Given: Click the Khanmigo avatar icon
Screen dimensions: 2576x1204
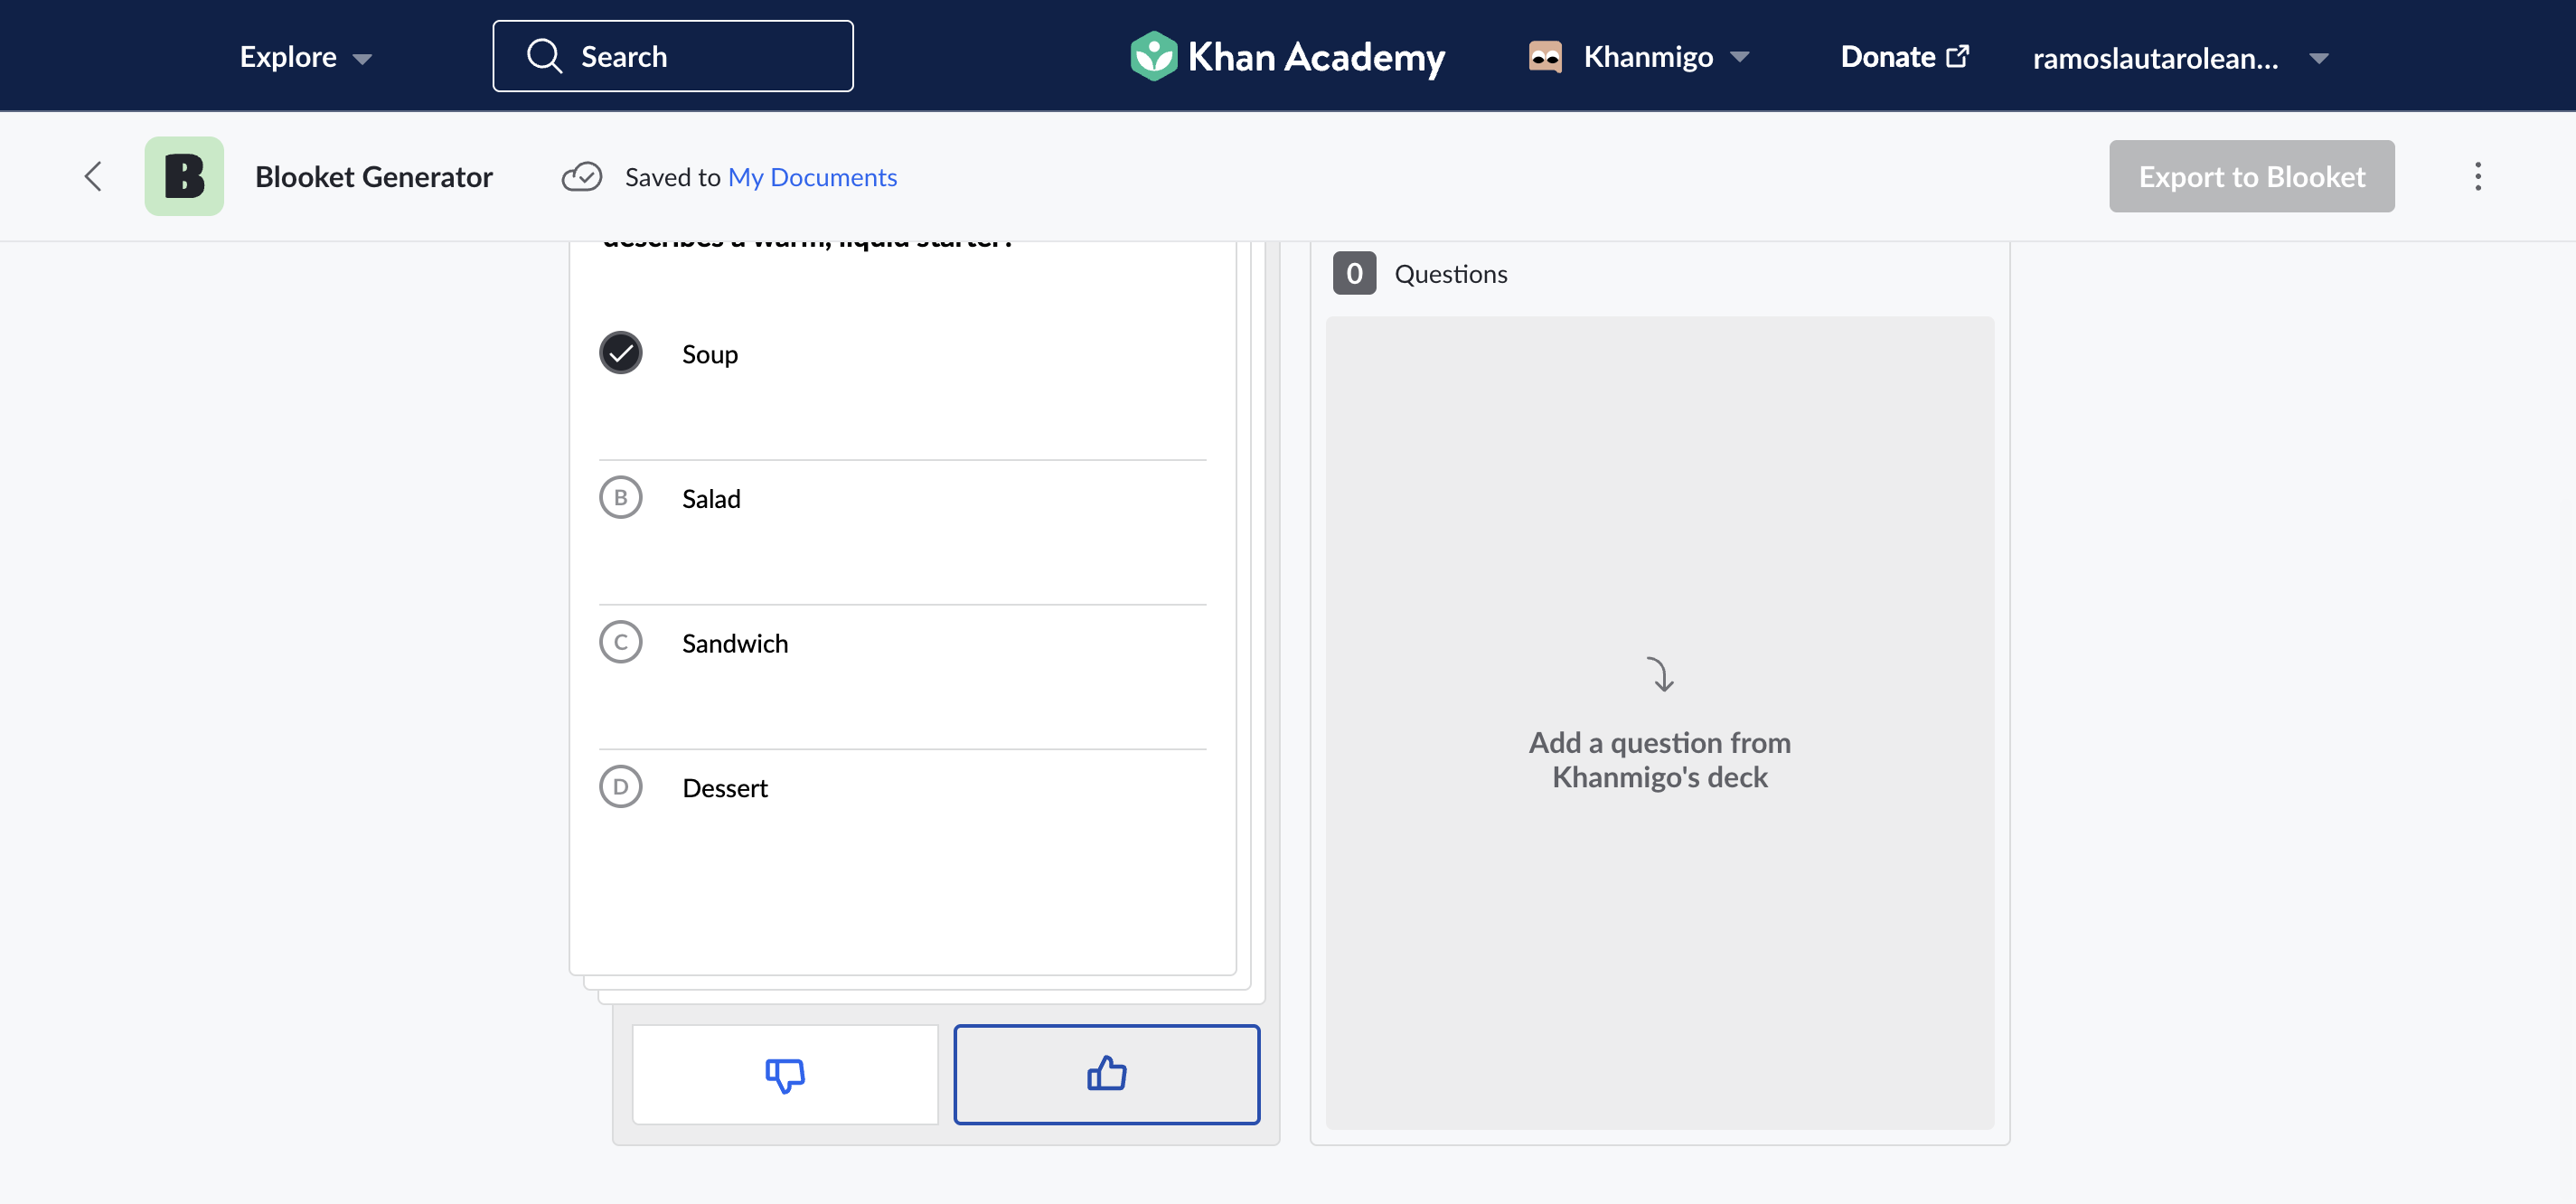Looking at the screenshot, I should pyautogui.click(x=1545, y=56).
